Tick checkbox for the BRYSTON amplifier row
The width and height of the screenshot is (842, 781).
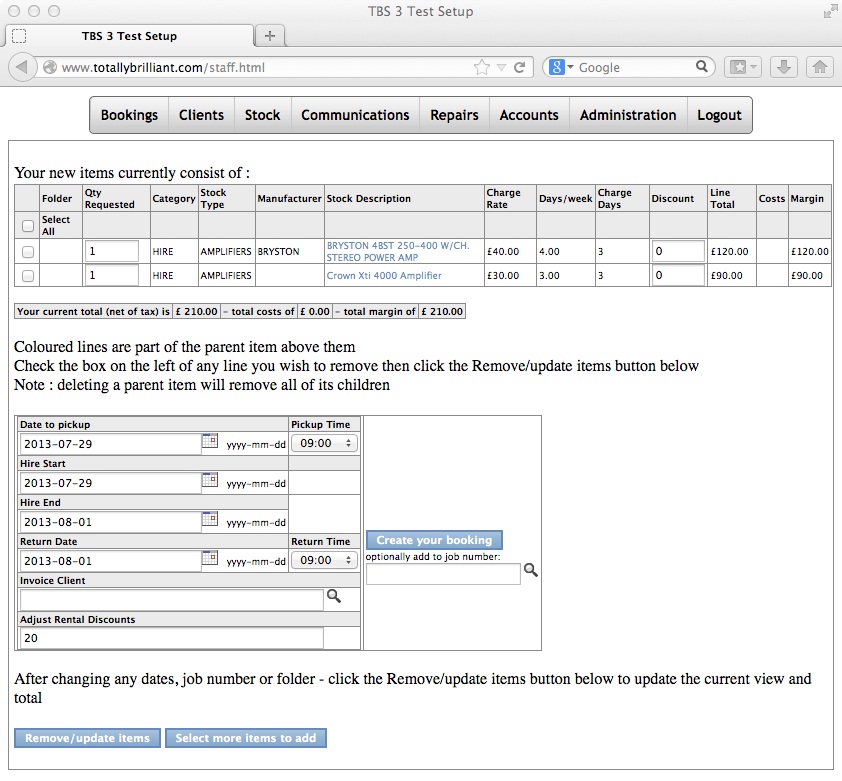tap(28, 252)
